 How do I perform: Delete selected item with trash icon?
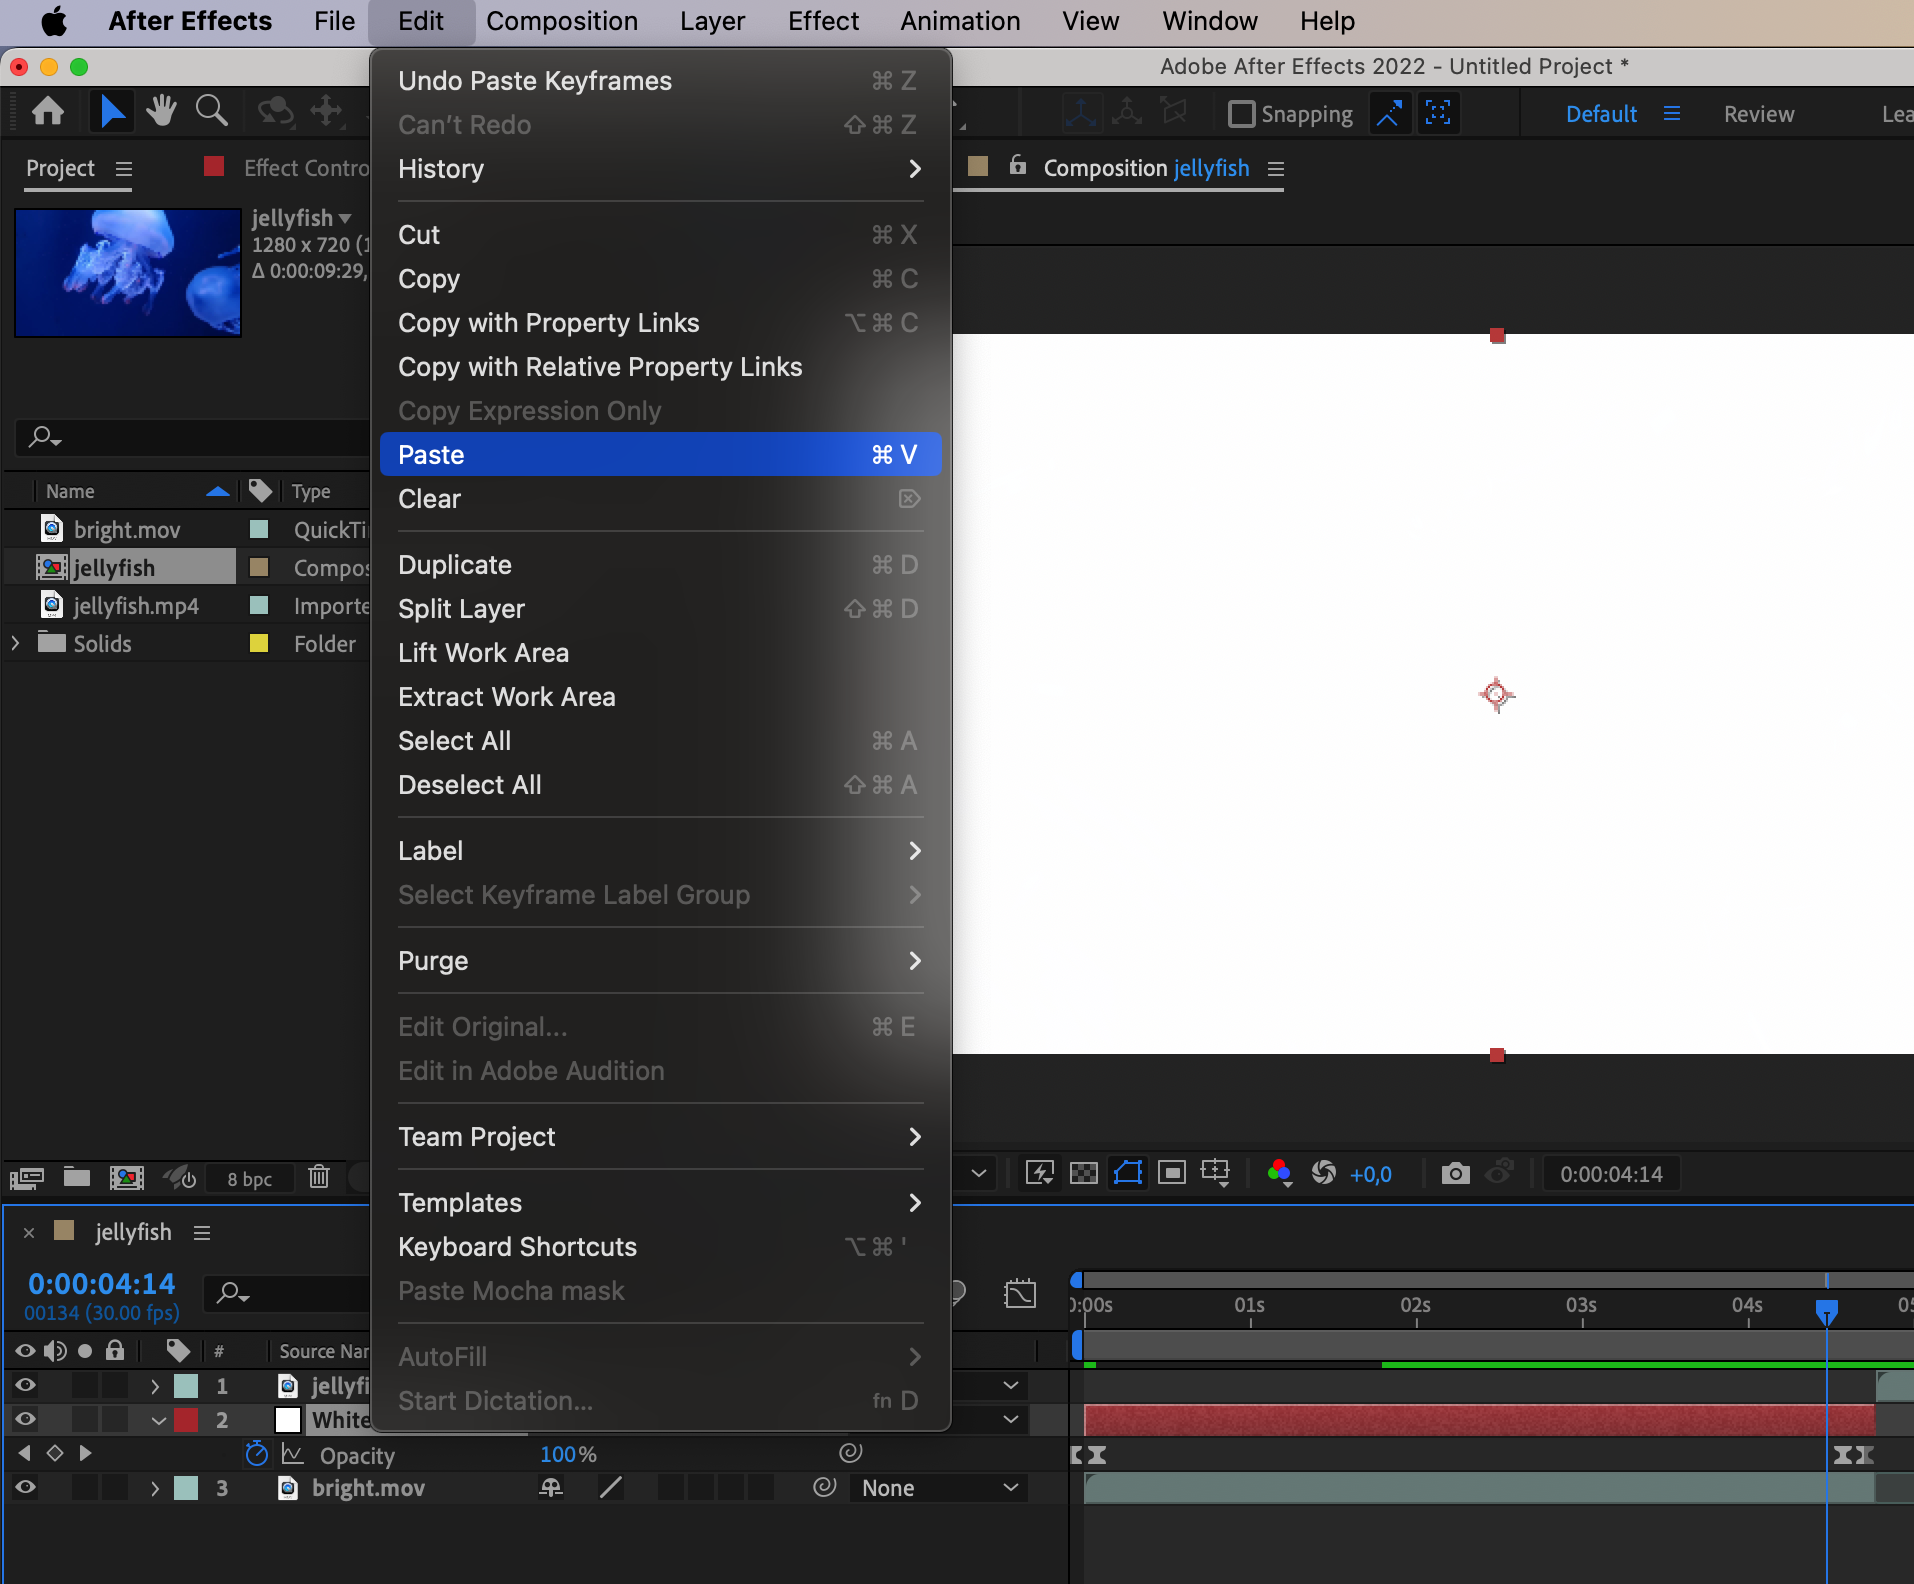[319, 1177]
